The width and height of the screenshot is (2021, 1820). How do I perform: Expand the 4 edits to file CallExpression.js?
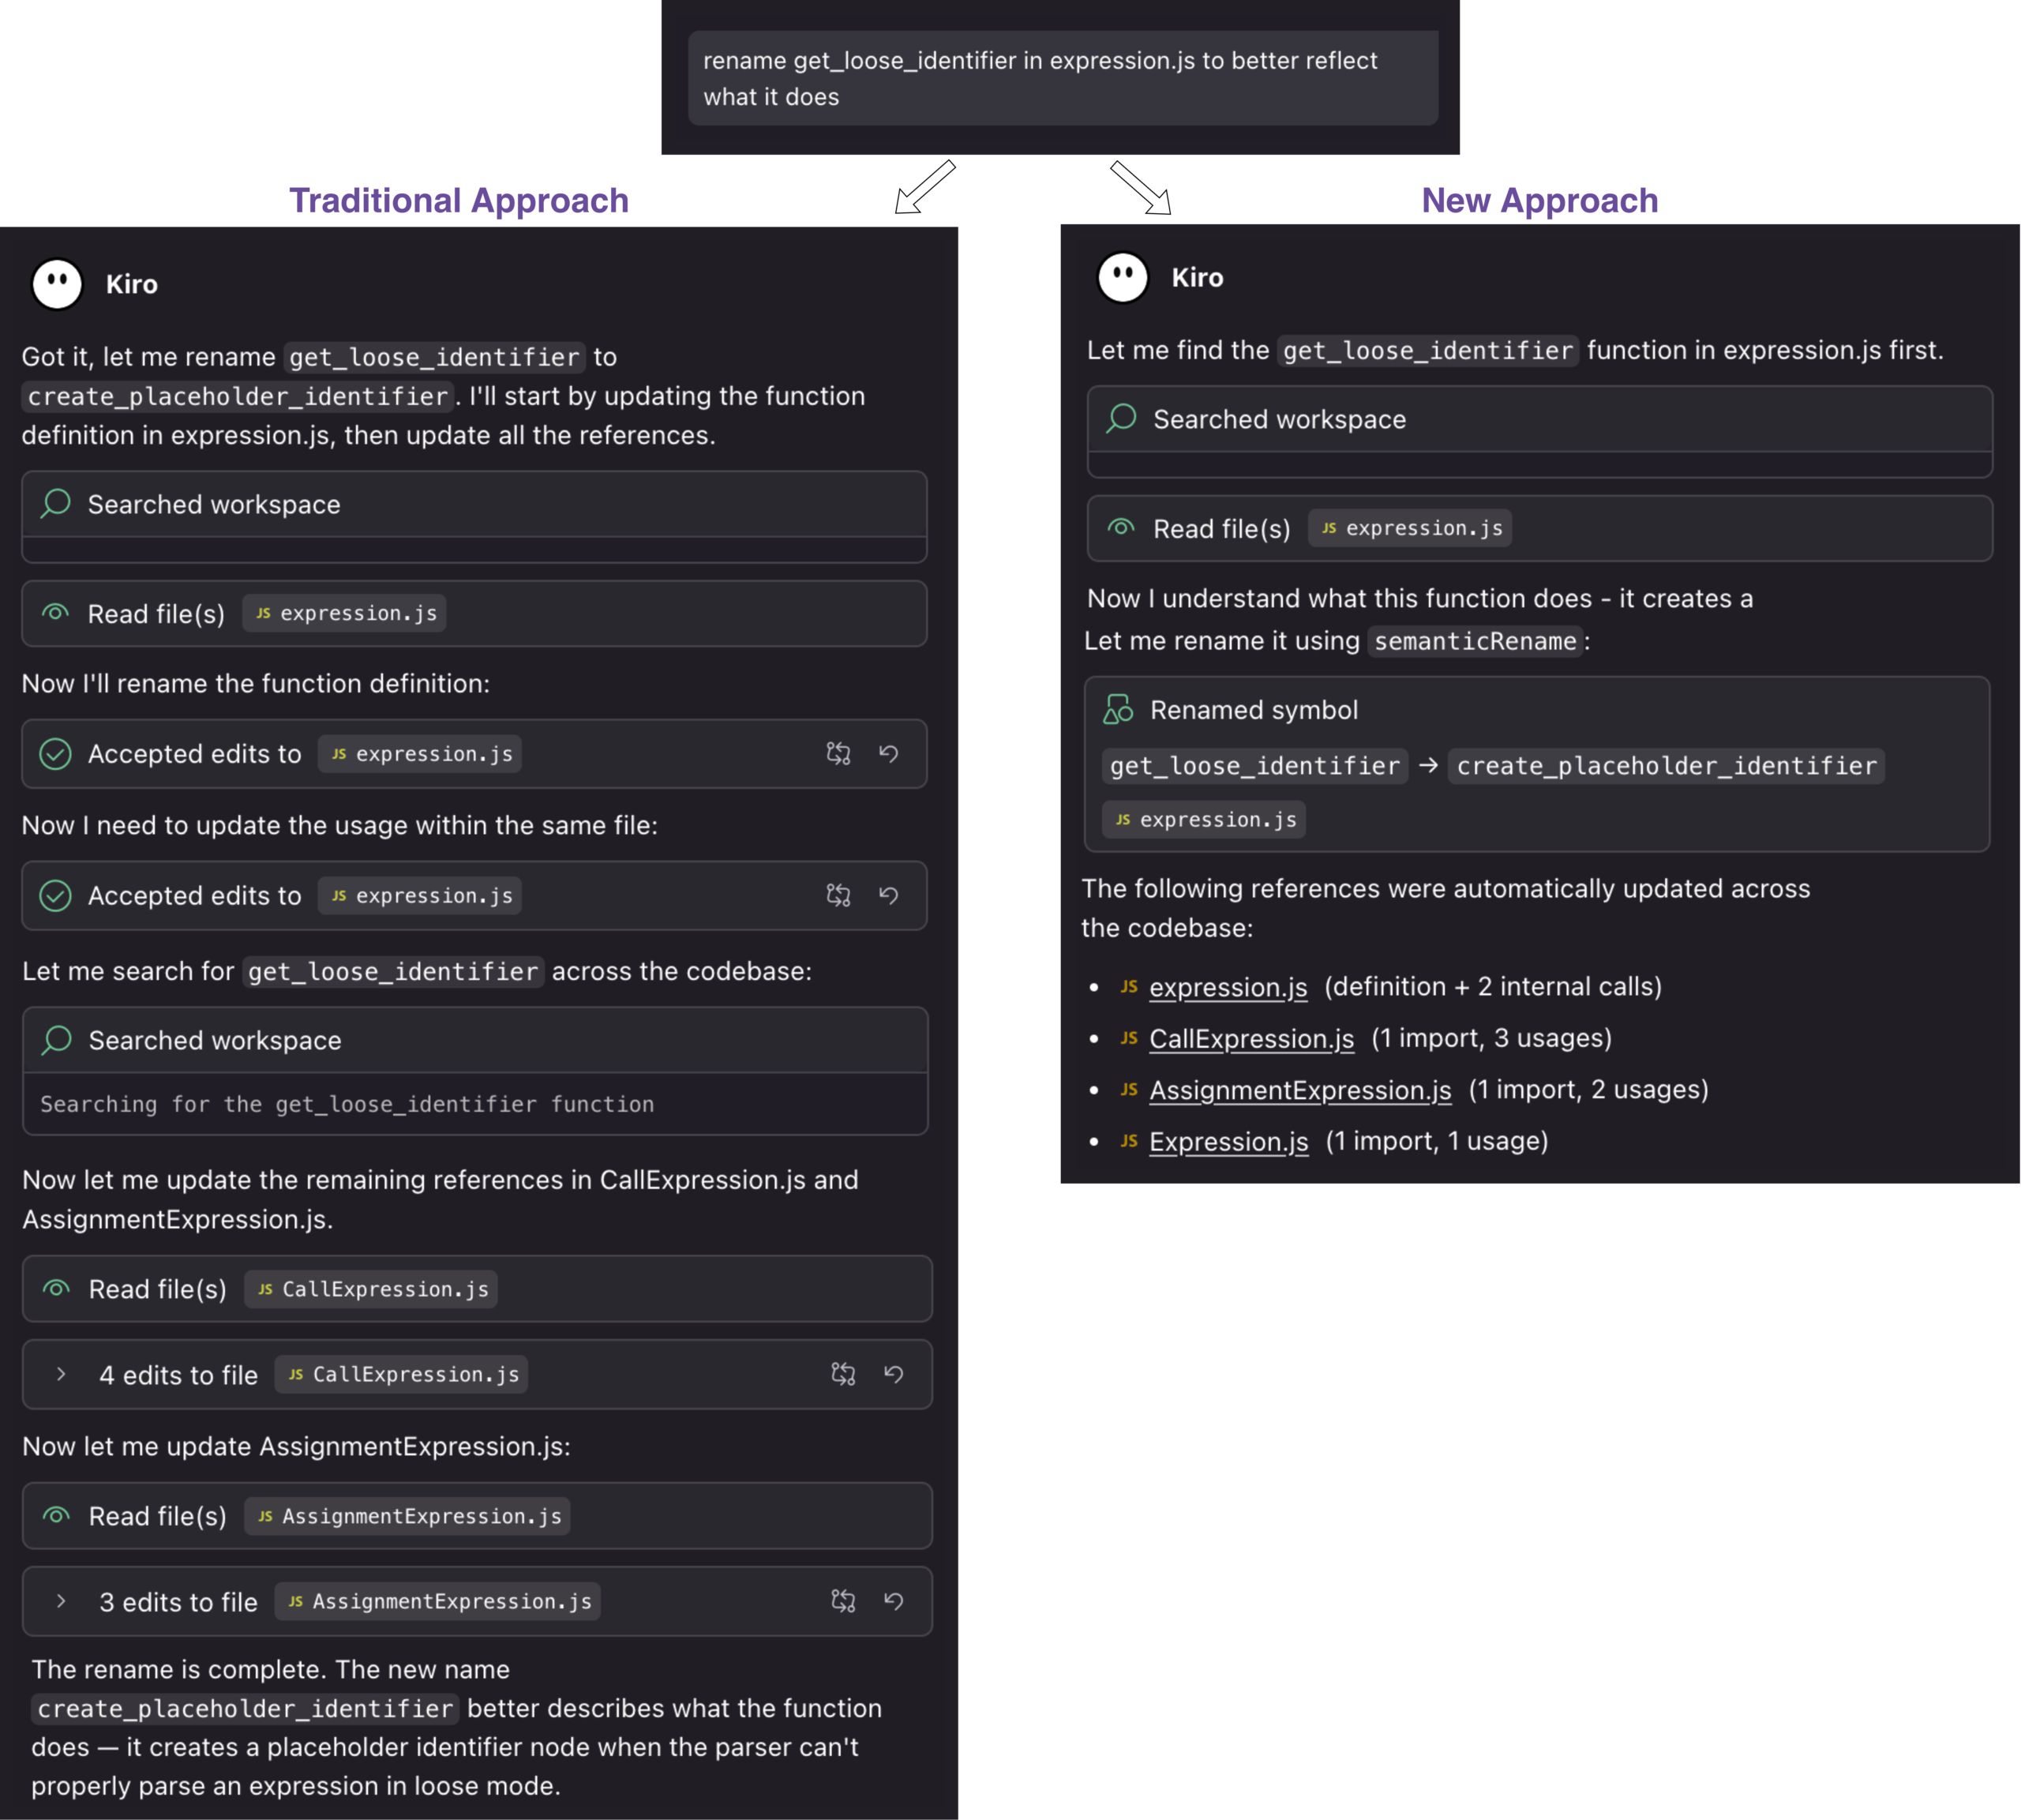pos(62,1374)
